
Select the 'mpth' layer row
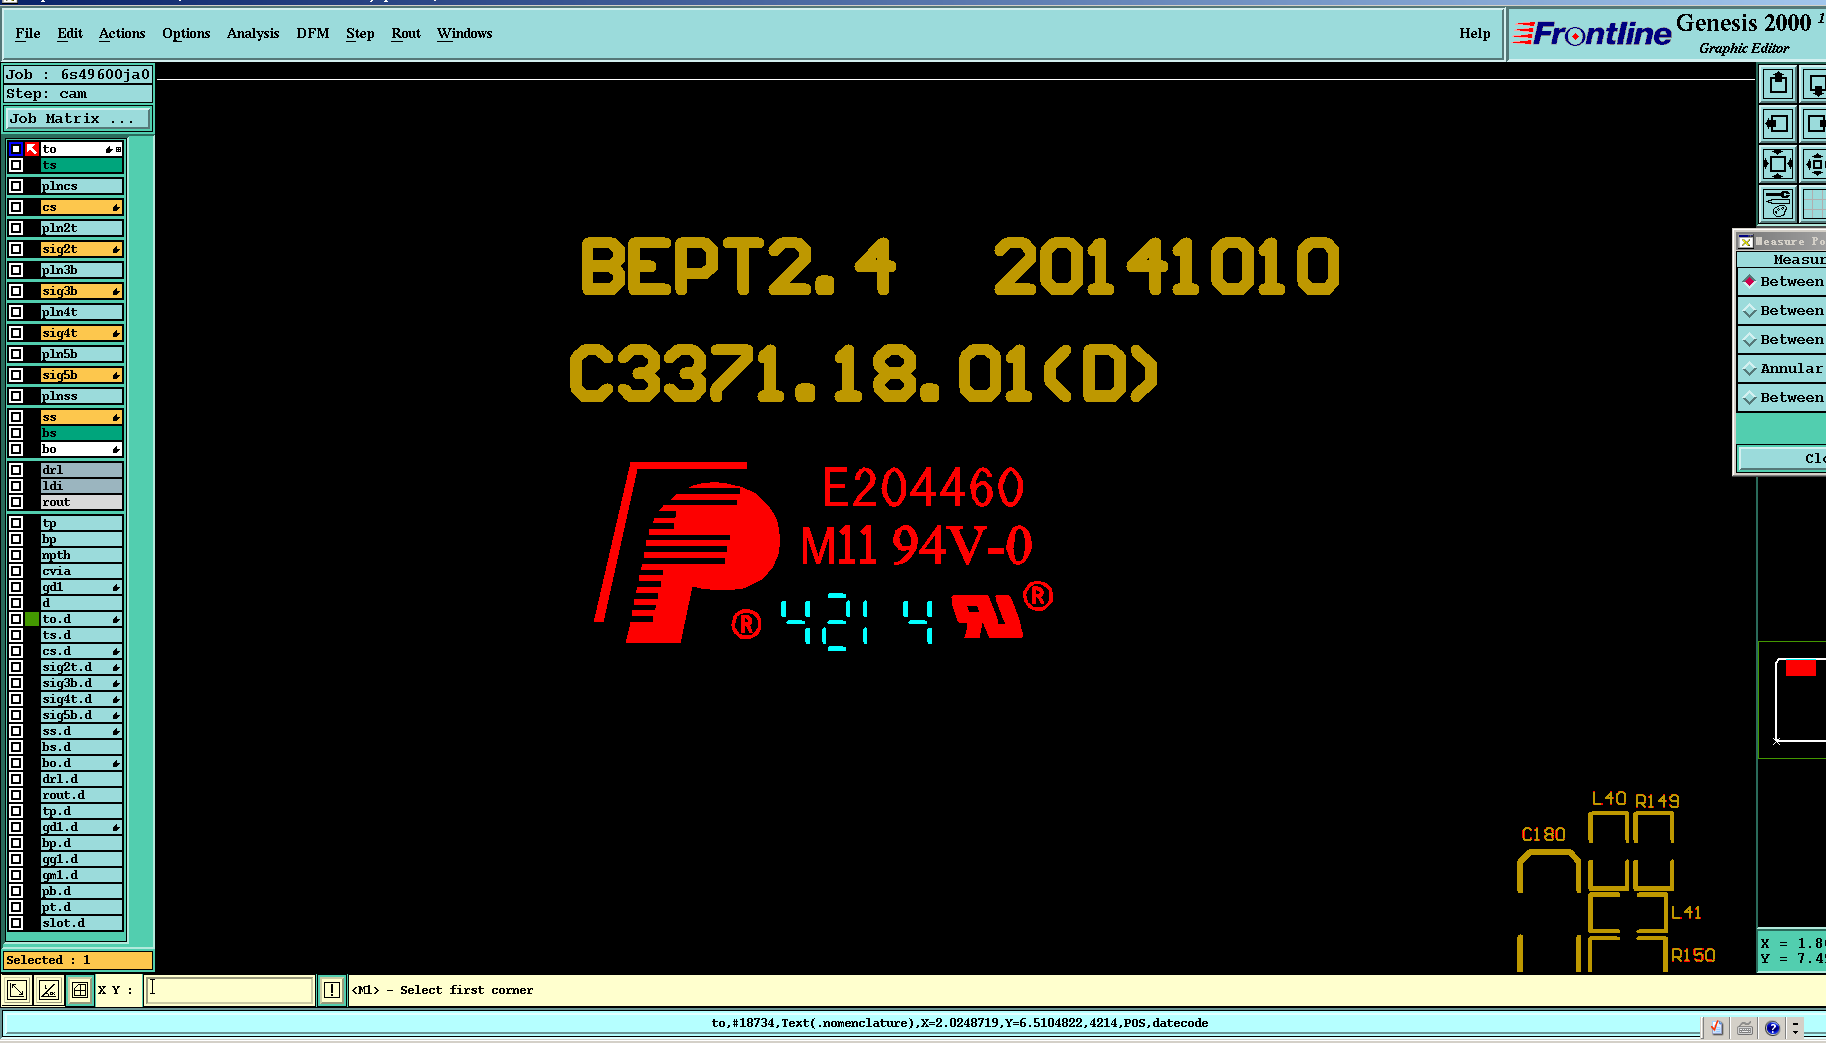[x=81, y=555]
